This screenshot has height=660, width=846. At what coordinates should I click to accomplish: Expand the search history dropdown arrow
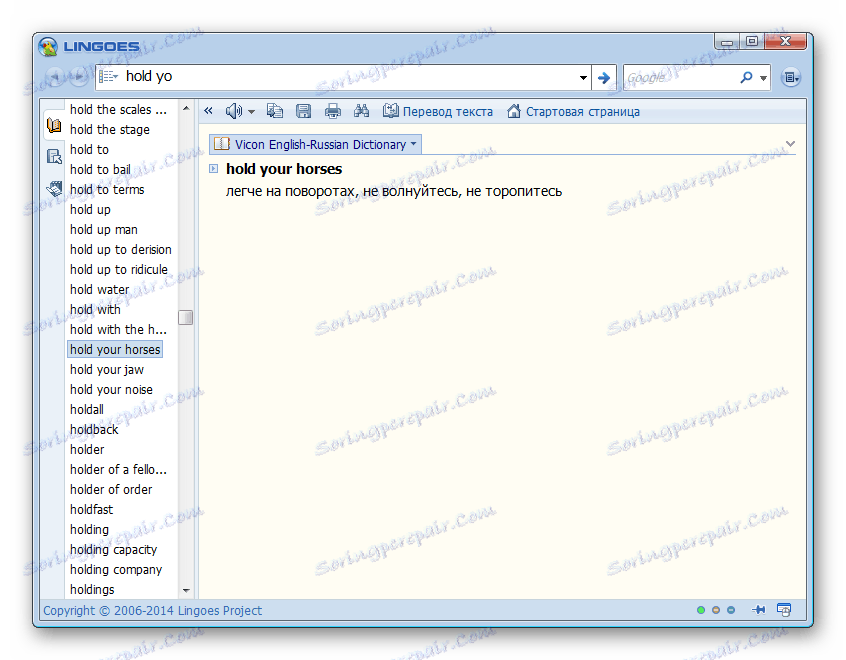pos(583,78)
